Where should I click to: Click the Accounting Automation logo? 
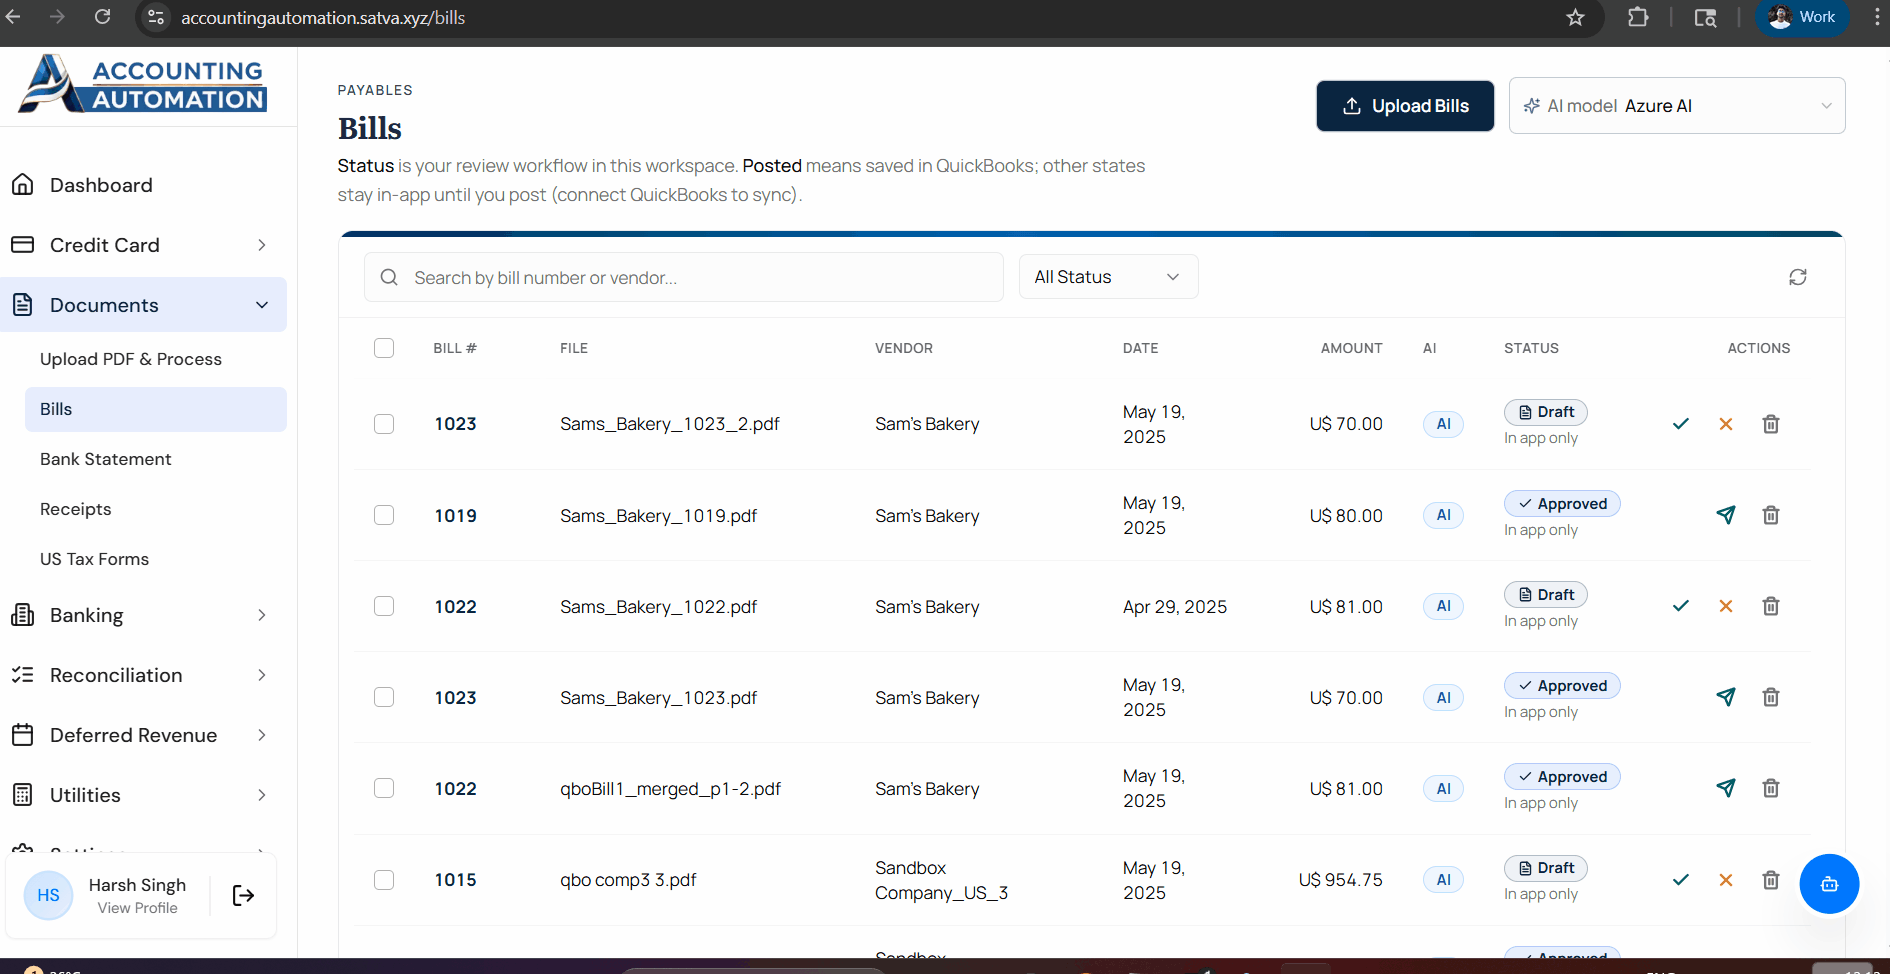coord(143,83)
